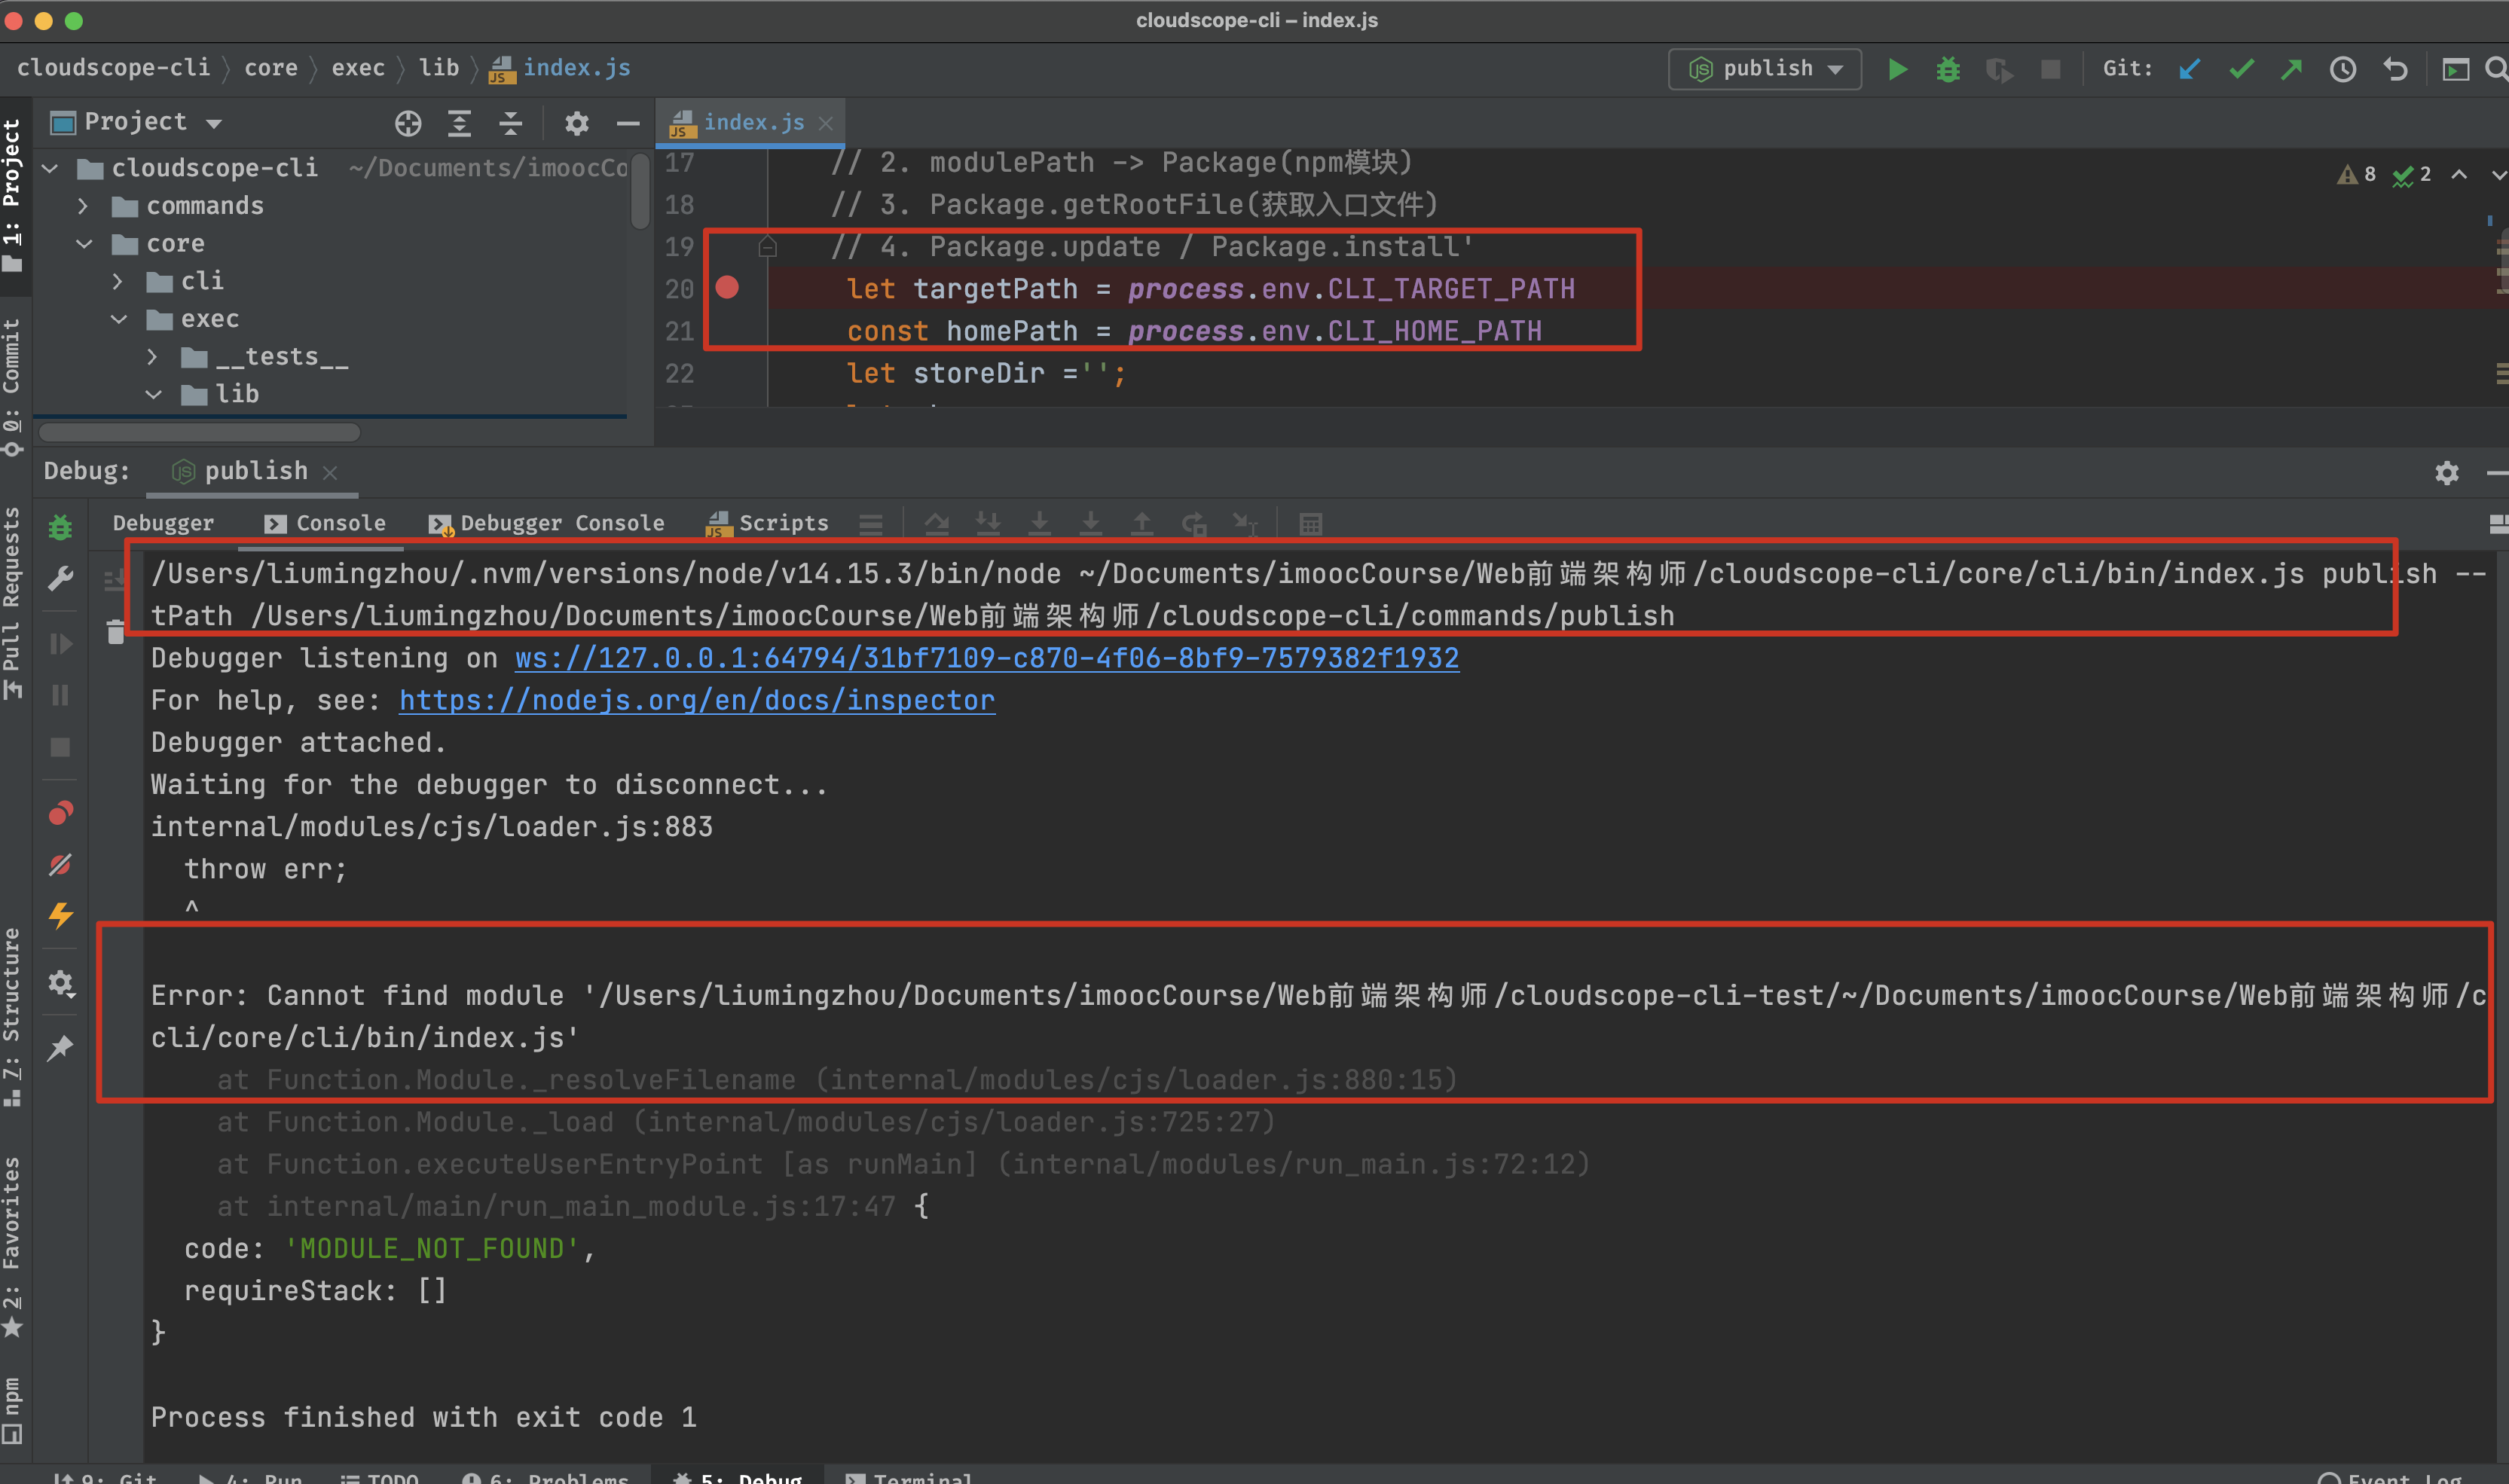This screenshot has height=1484, width=2509.
Task: Step over in the debugger toolbar
Action: (937, 523)
